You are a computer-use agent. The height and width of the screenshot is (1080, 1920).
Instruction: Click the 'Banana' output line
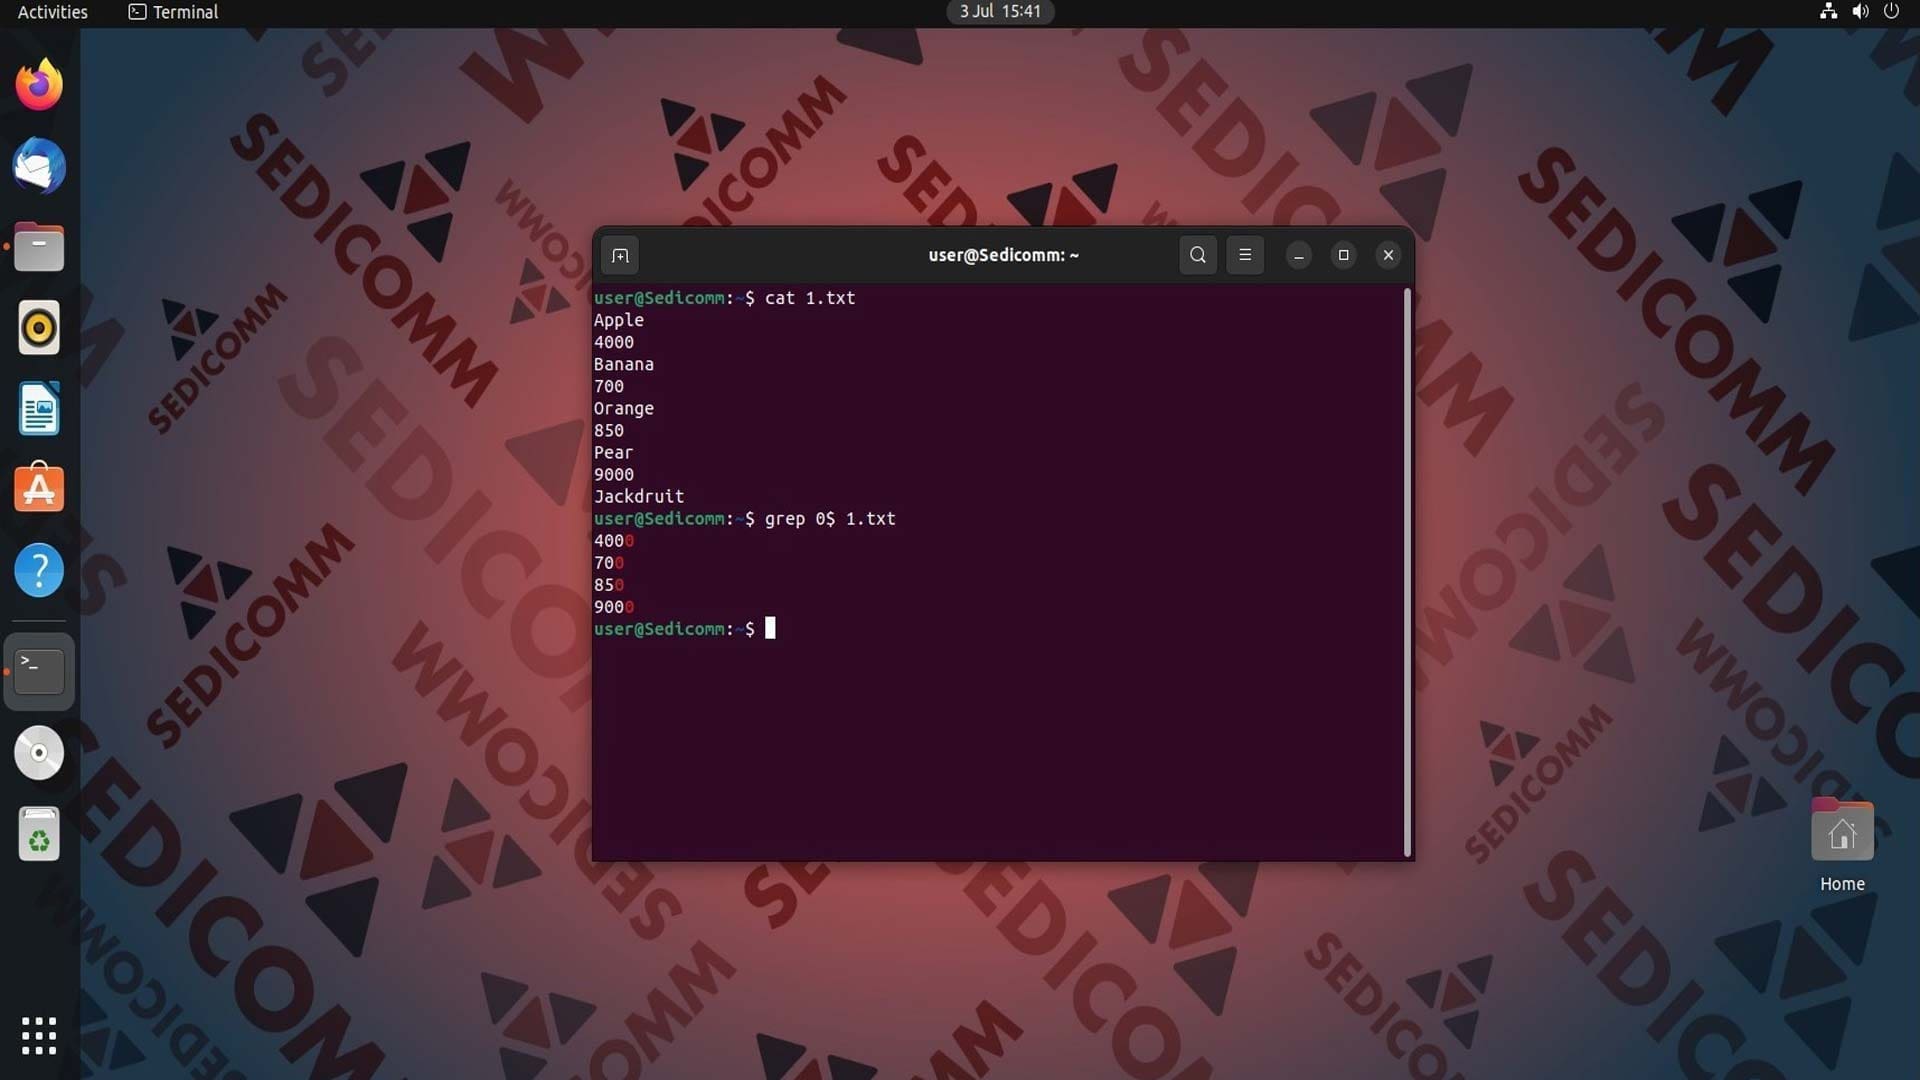(624, 364)
